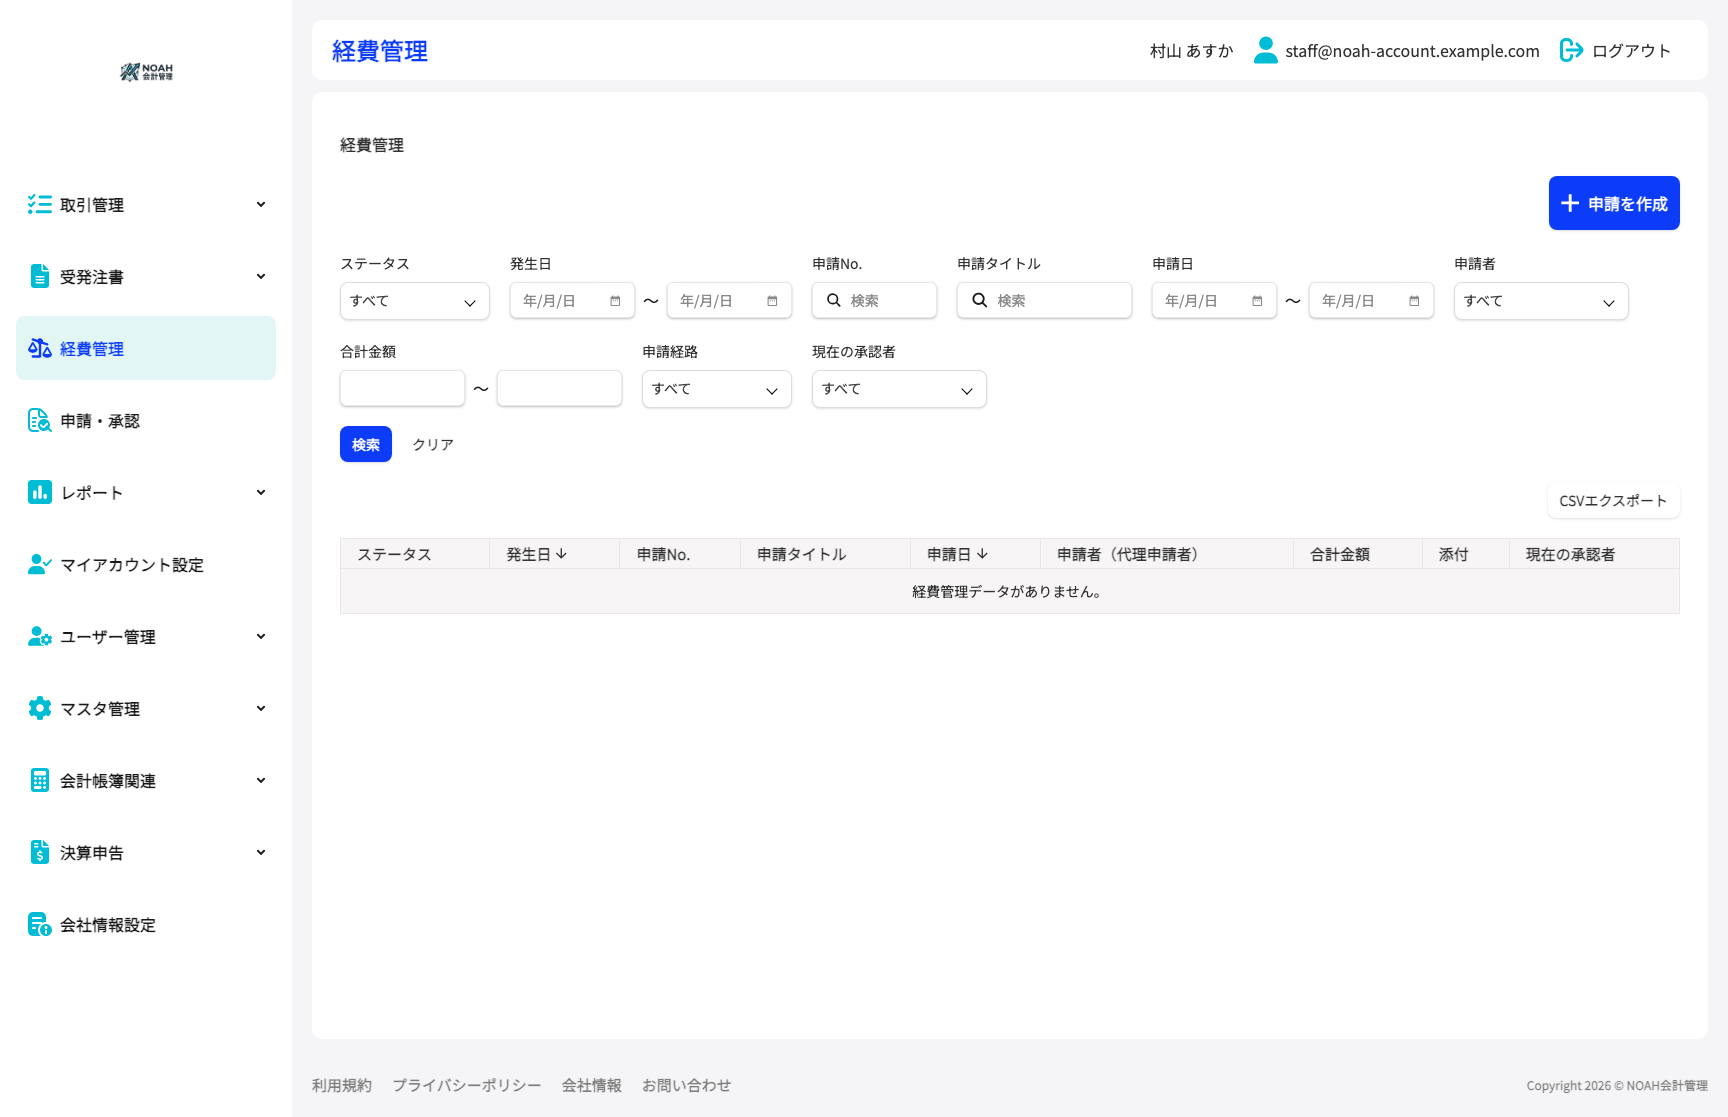Click staff@noah-account.example.com in the header

pos(1412,50)
